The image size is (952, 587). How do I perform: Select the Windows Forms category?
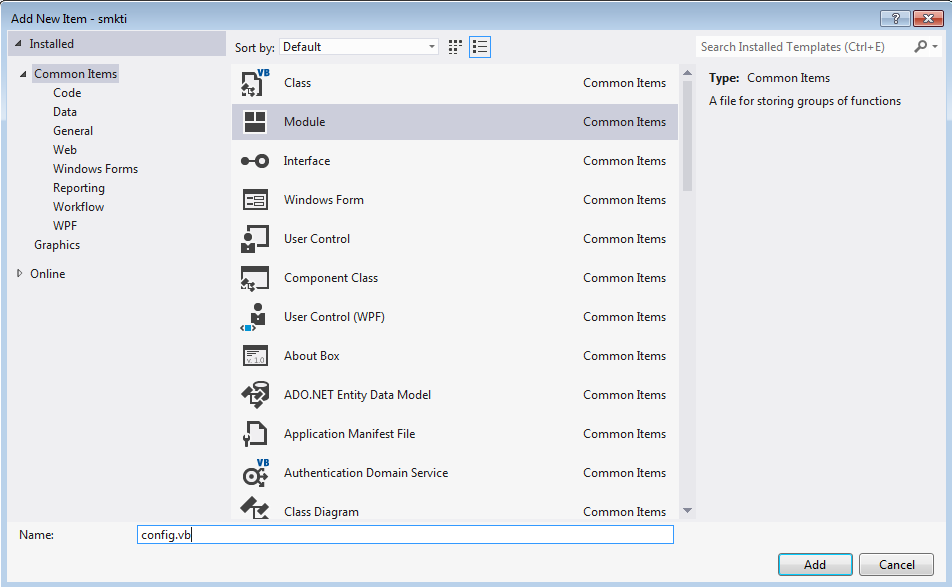(x=95, y=169)
